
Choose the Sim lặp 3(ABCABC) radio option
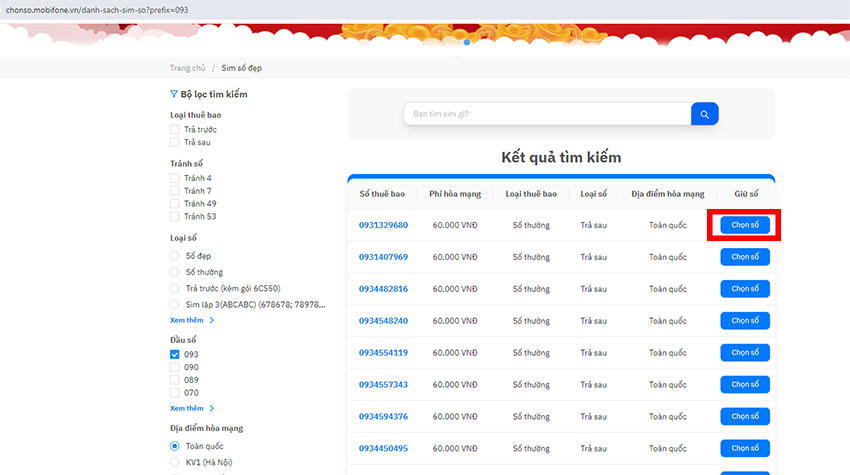[175, 304]
